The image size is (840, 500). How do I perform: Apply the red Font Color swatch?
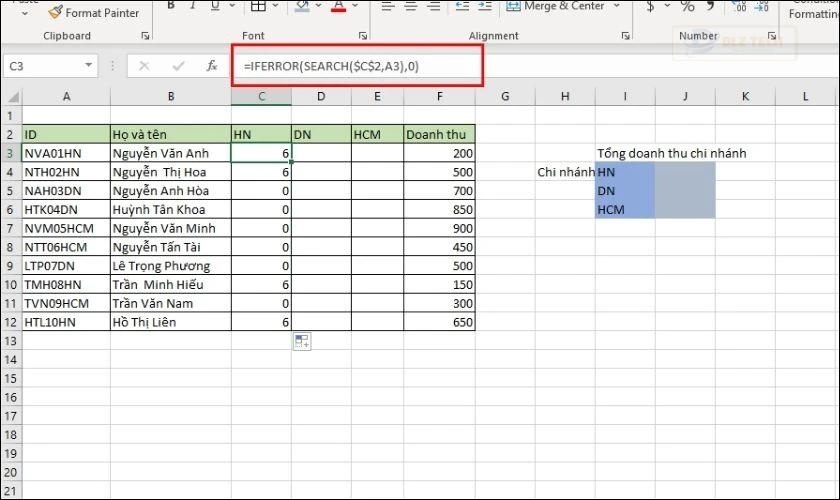point(338,7)
